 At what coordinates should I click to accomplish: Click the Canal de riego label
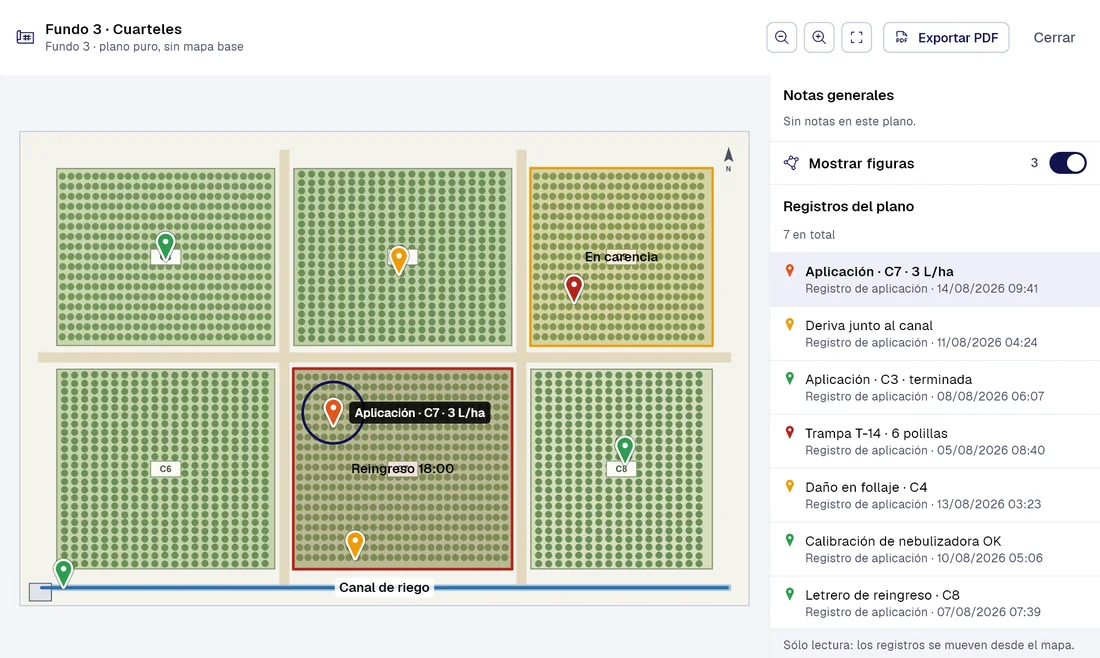click(x=384, y=588)
